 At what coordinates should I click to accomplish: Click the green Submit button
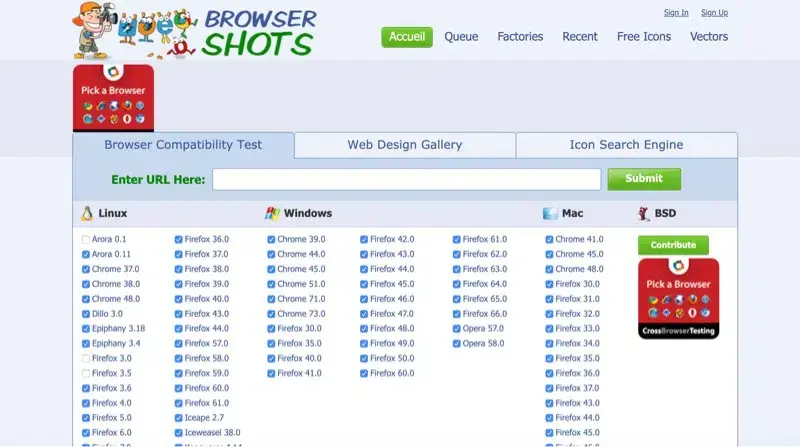click(x=644, y=179)
